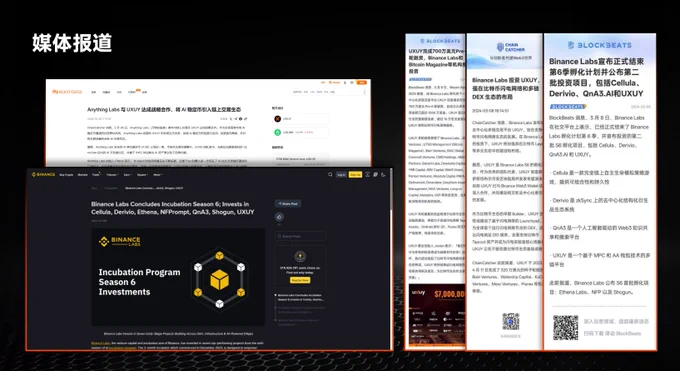
Task: Open the Incubation Program Season 6 banner image
Action: 178,277
